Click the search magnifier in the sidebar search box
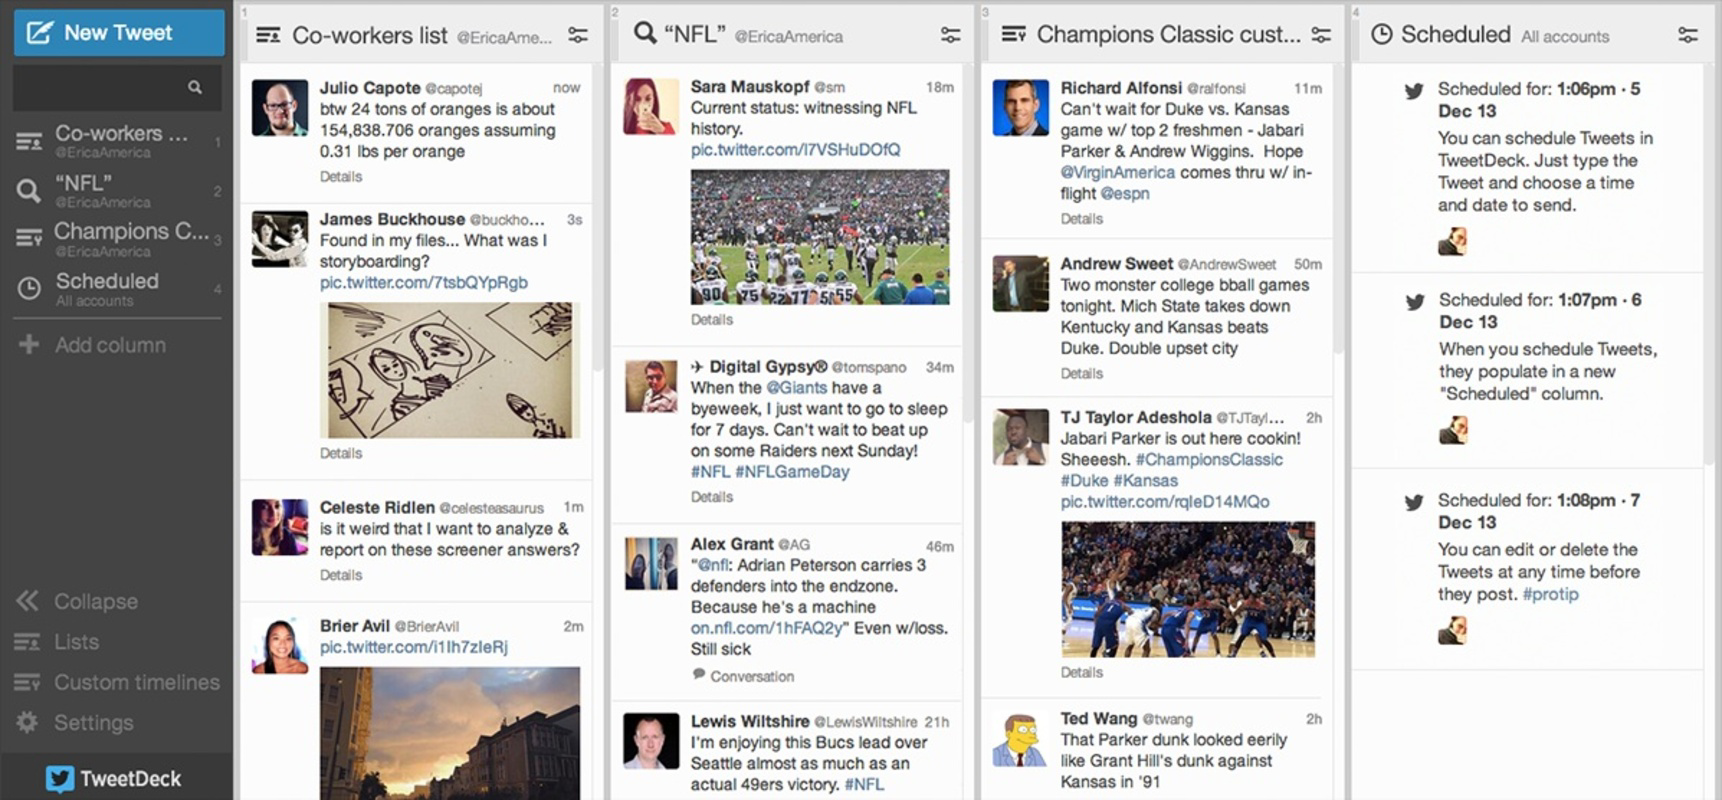 click(x=196, y=87)
